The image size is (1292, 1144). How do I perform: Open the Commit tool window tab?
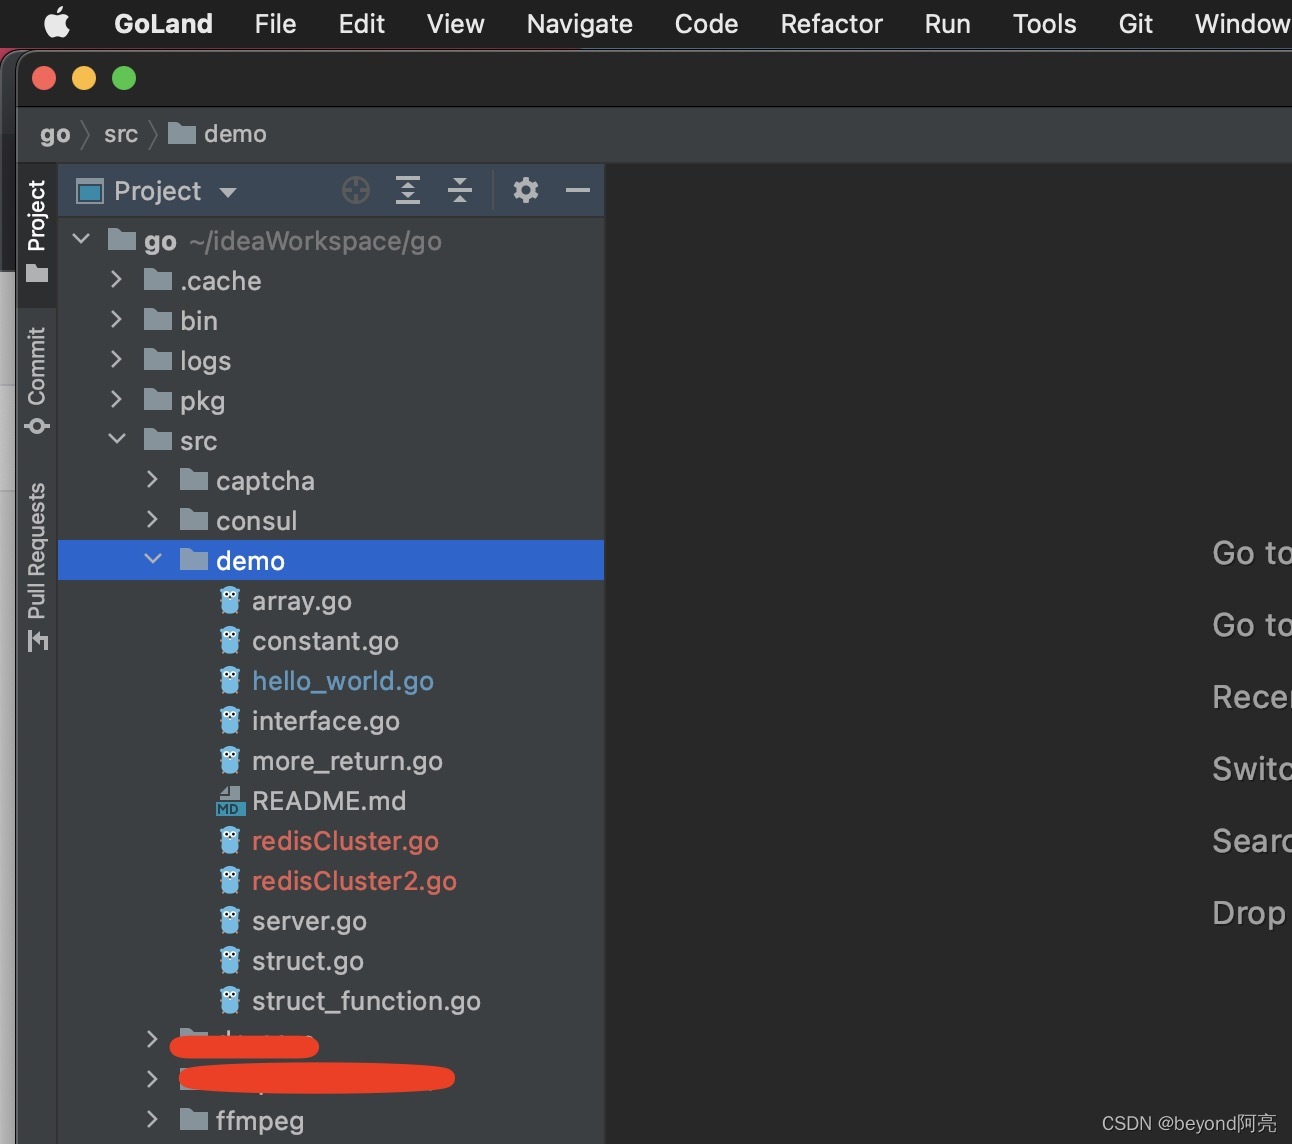(x=37, y=380)
